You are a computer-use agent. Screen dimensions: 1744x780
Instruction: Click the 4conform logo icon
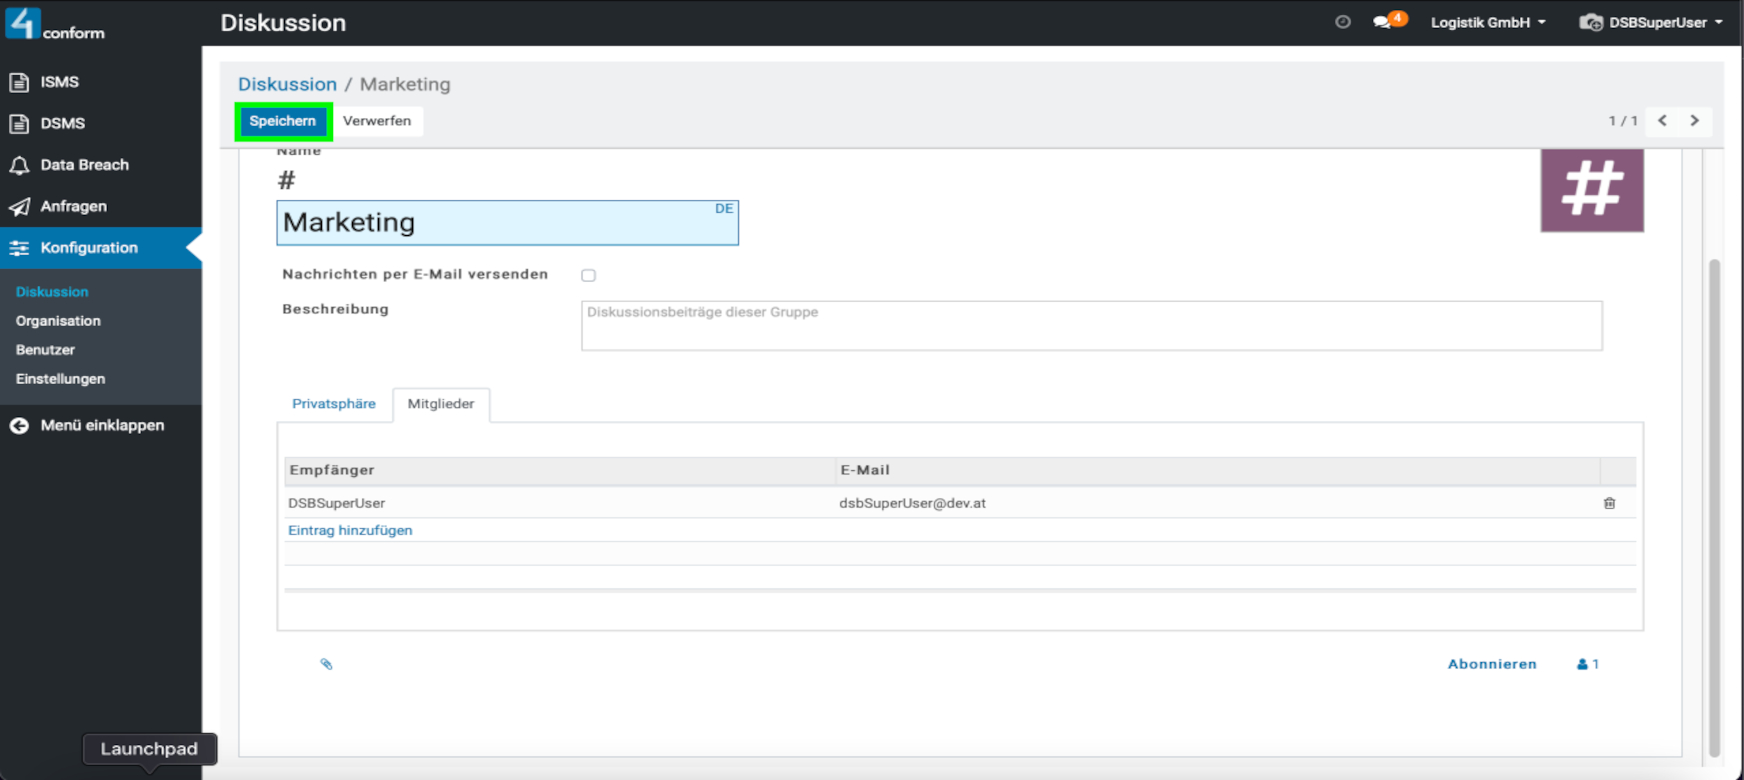click(x=24, y=22)
